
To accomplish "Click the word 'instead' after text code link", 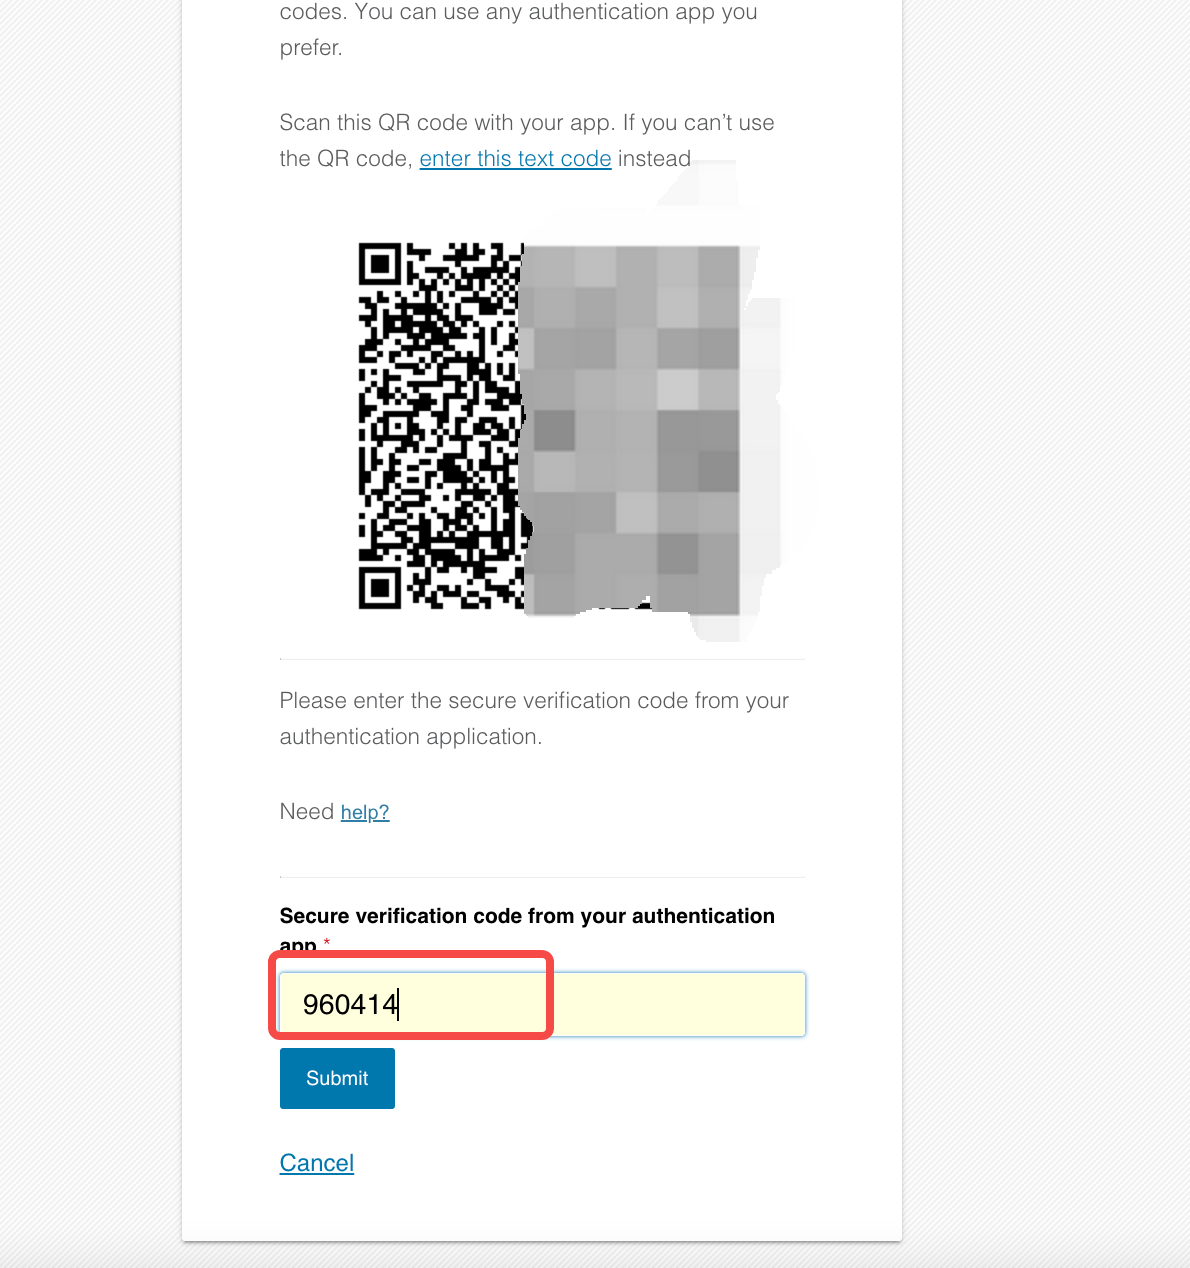I will (x=654, y=159).
